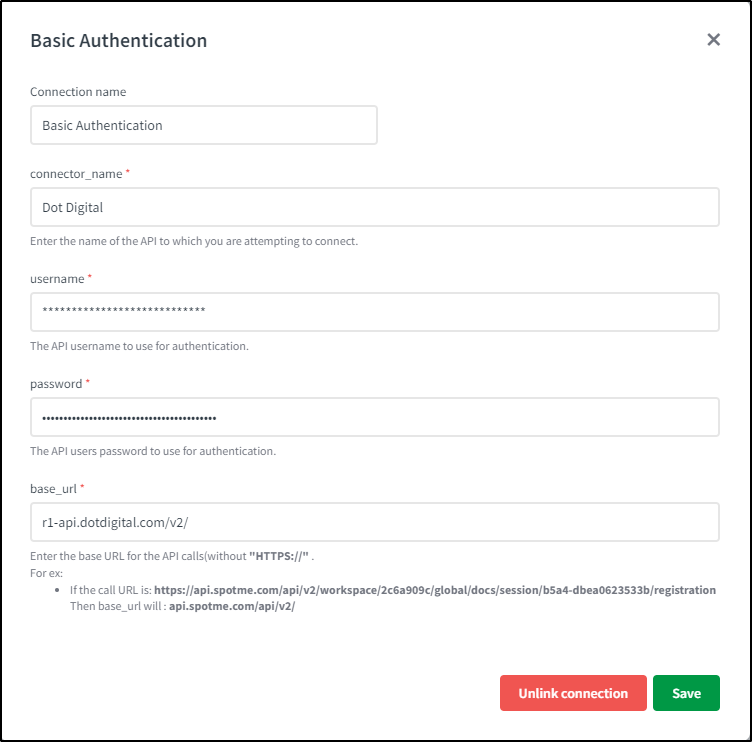Click the "Basic Authentication" dialog title

[119, 41]
